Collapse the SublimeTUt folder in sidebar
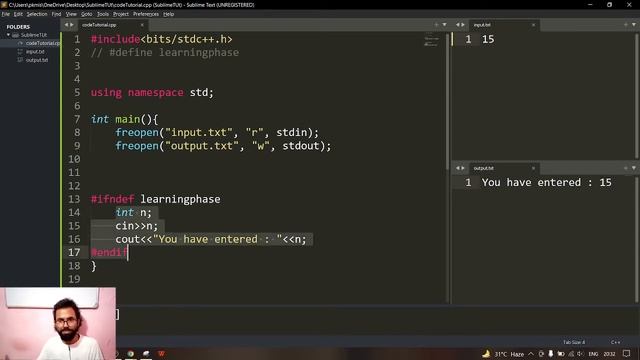The width and height of the screenshot is (640, 360). (8, 35)
